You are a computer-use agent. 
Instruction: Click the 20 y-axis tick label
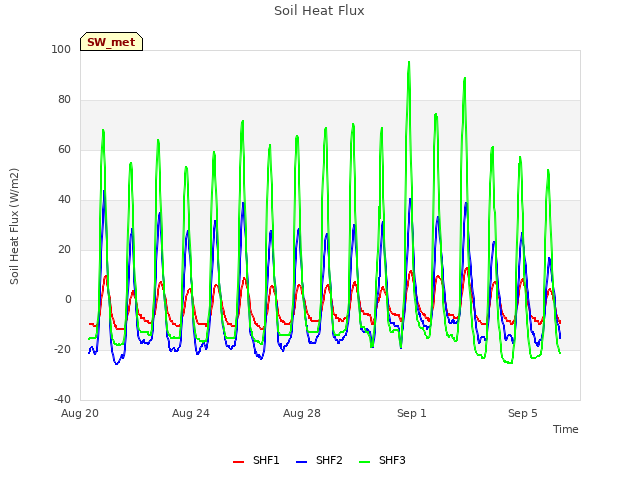click(x=64, y=249)
